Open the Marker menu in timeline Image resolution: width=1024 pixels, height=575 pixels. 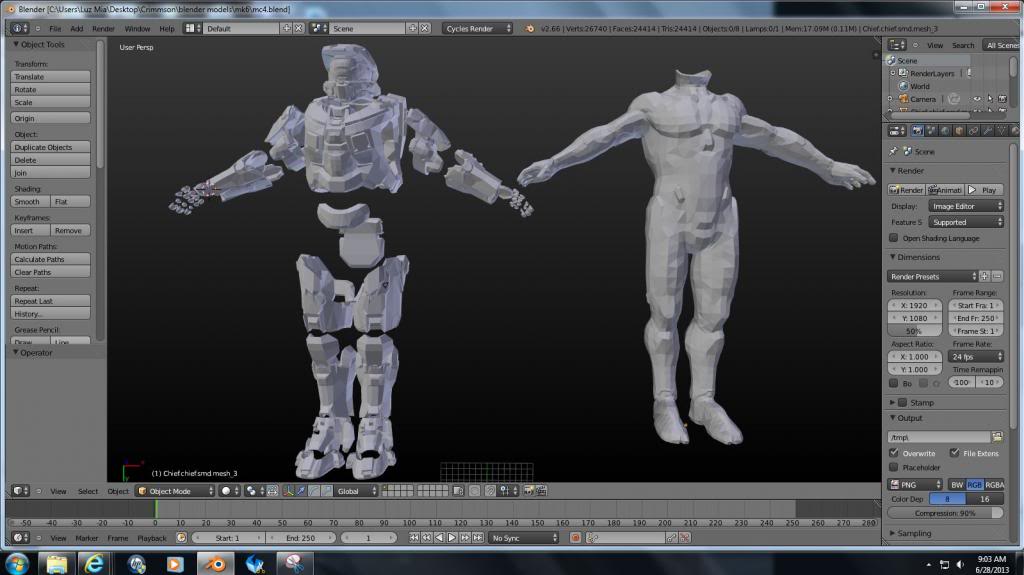click(86, 538)
